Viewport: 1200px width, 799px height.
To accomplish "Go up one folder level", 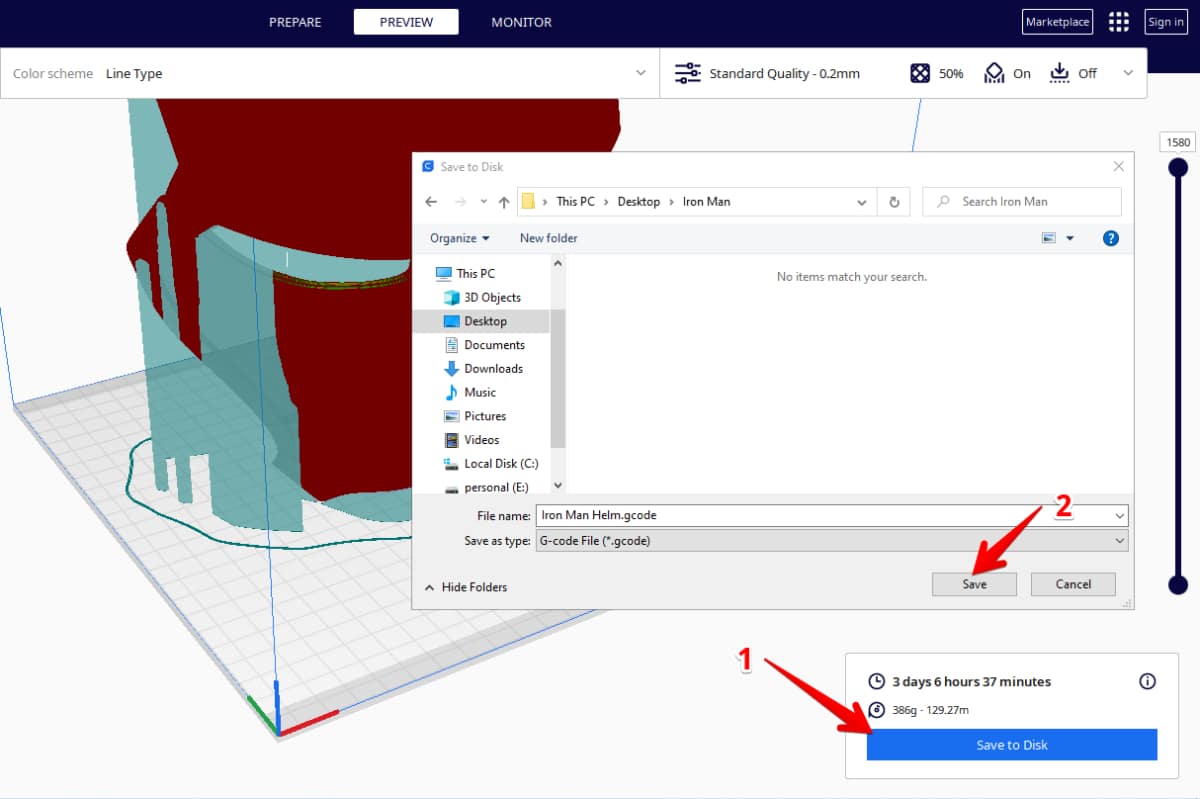I will pos(504,202).
